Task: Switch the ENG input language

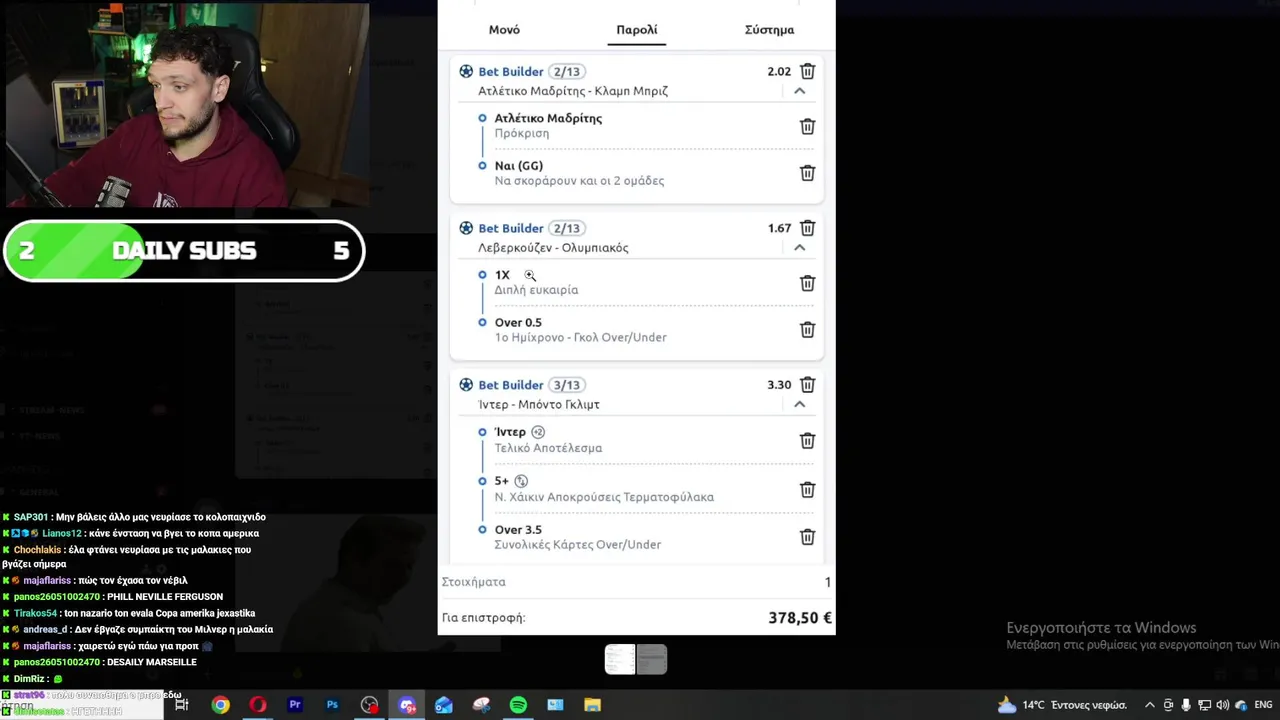Action: (1262, 705)
